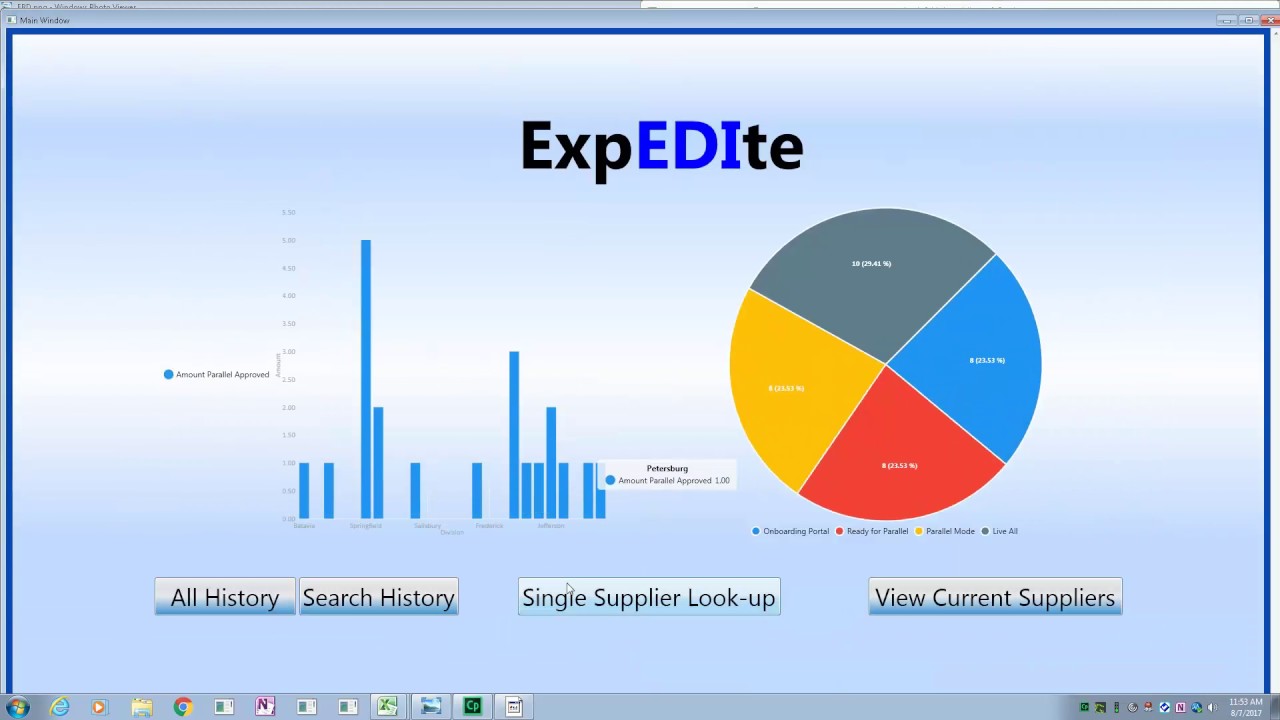Click the tallest 5.00 bar at Springfield
1280x720 pixels.
pyautogui.click(x=366, y=379)
